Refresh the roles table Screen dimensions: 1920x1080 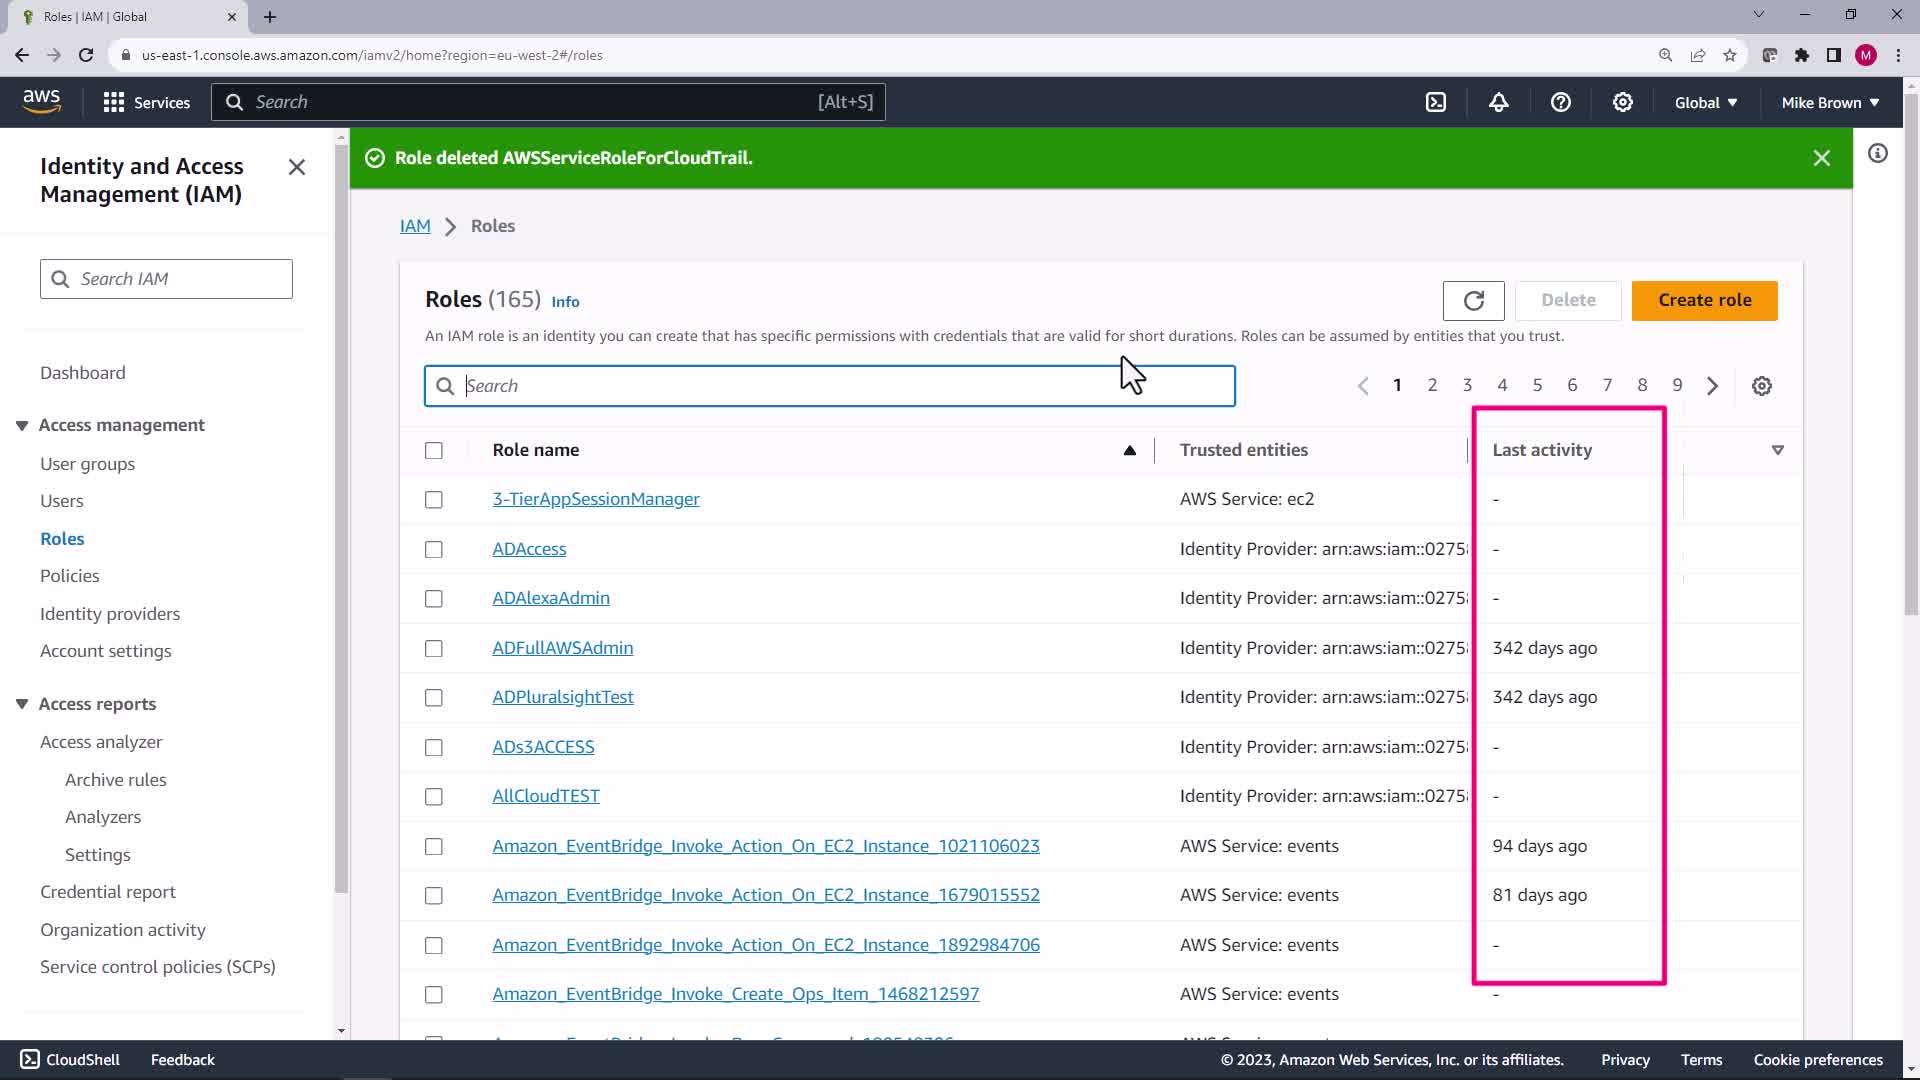tap(1473, 300)
